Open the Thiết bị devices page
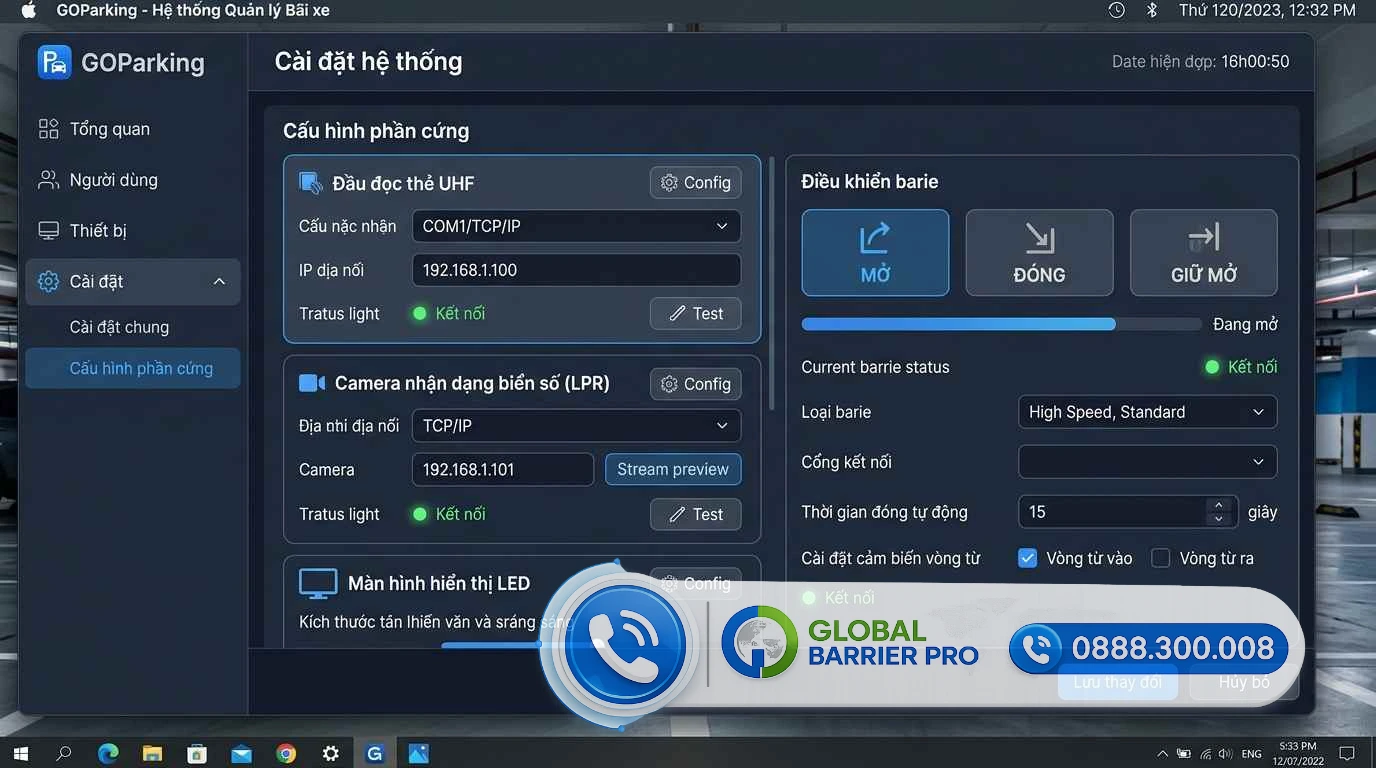 (133, 231)
